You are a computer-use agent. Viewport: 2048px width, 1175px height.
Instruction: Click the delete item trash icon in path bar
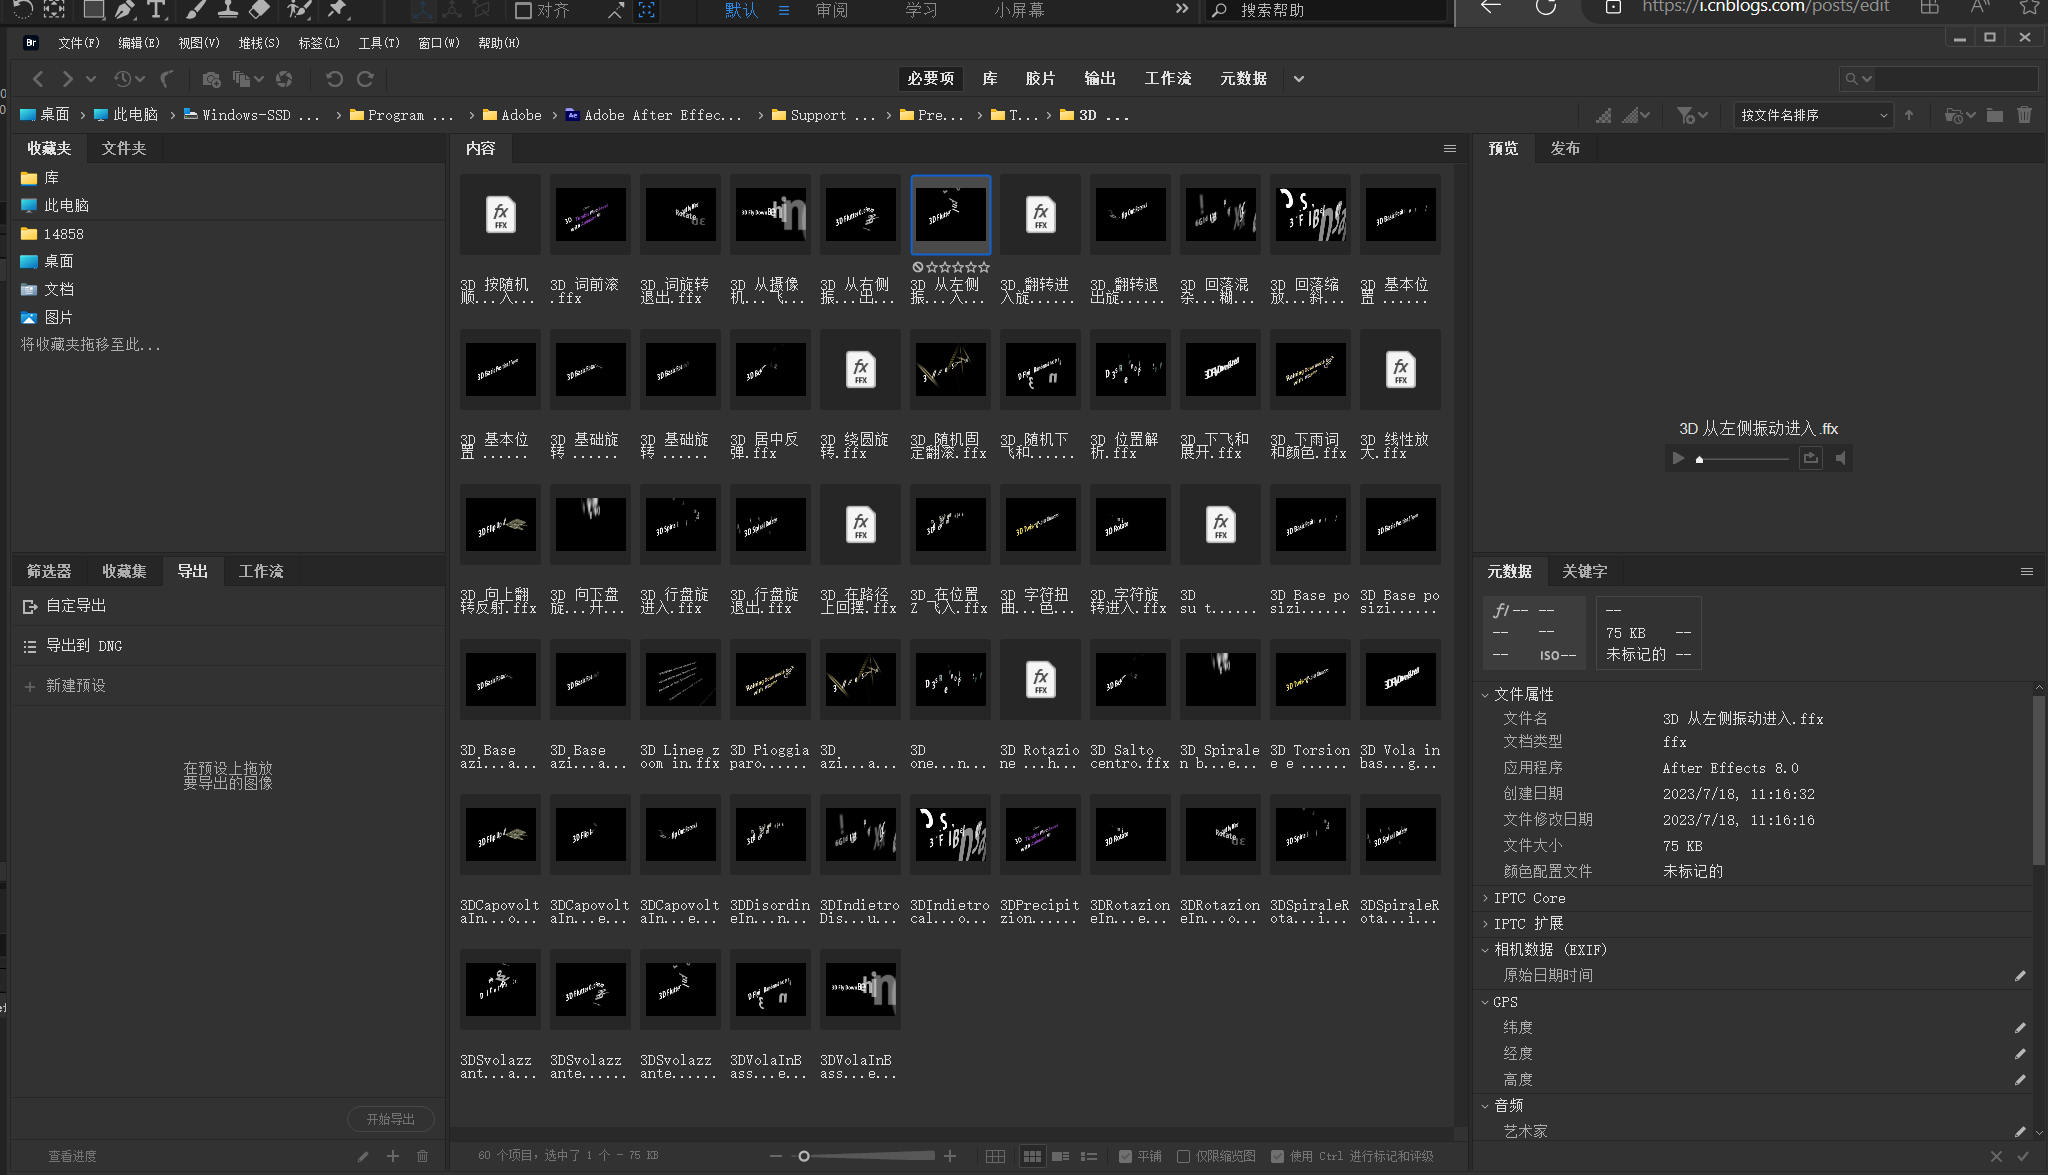[2024, 115]
